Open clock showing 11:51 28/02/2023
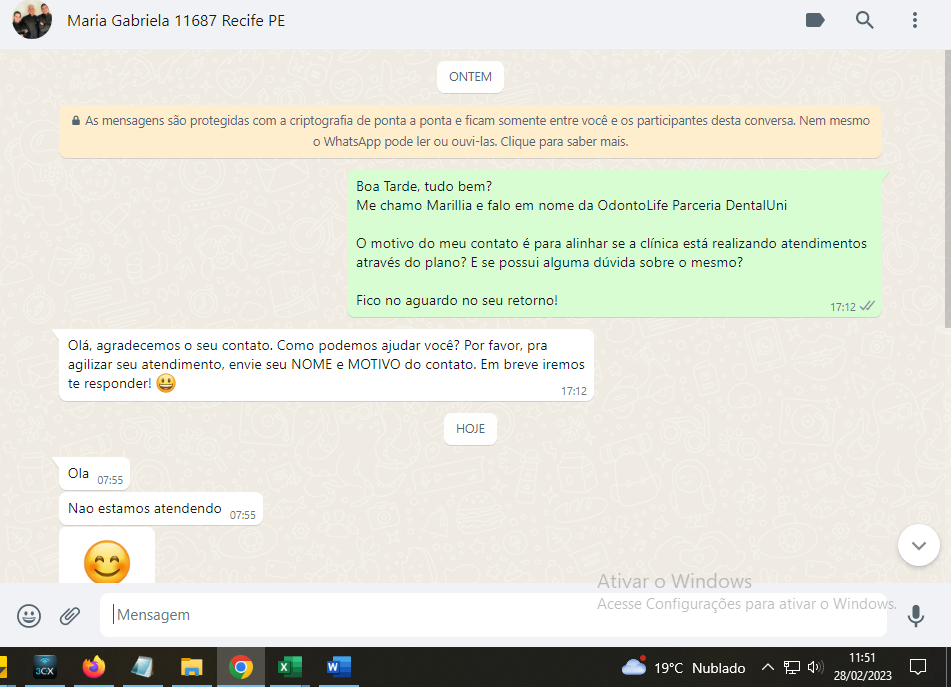Viewport: 951px width, 687px height. tap(862, 667)
